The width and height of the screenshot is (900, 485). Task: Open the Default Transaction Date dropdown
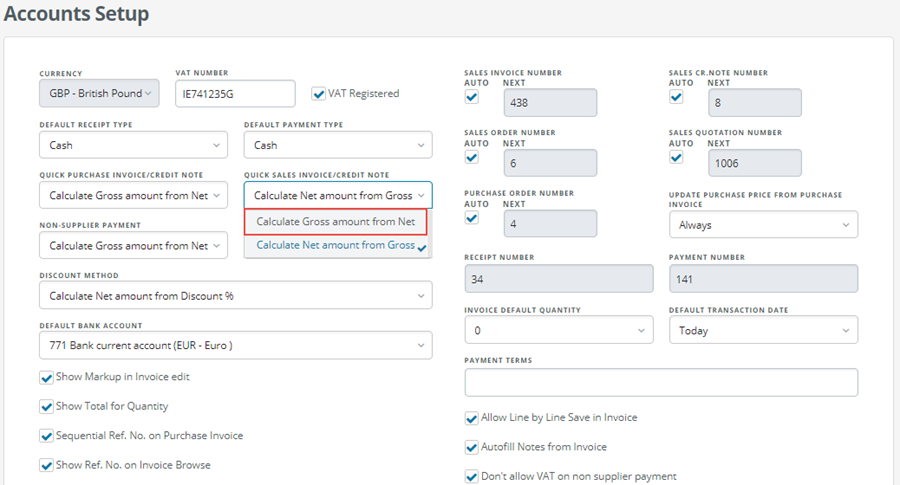(x=763, y=330)
